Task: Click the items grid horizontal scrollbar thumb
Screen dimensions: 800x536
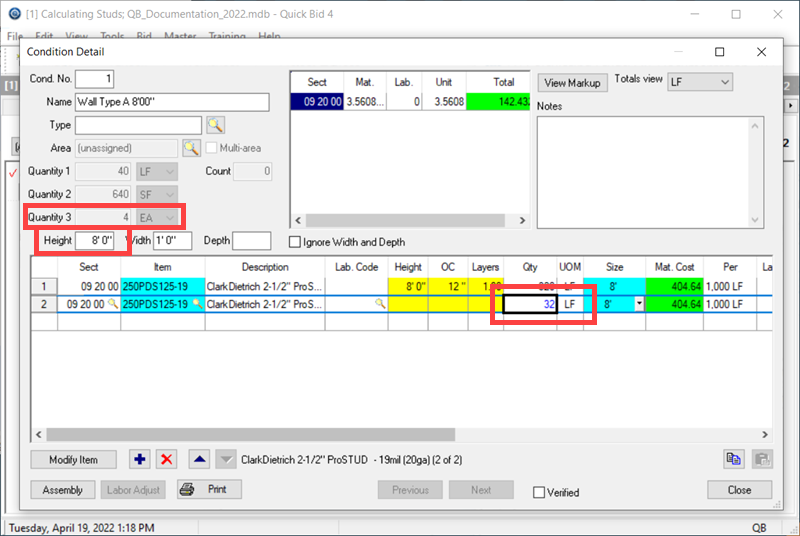Action: (x=251, y=435)
